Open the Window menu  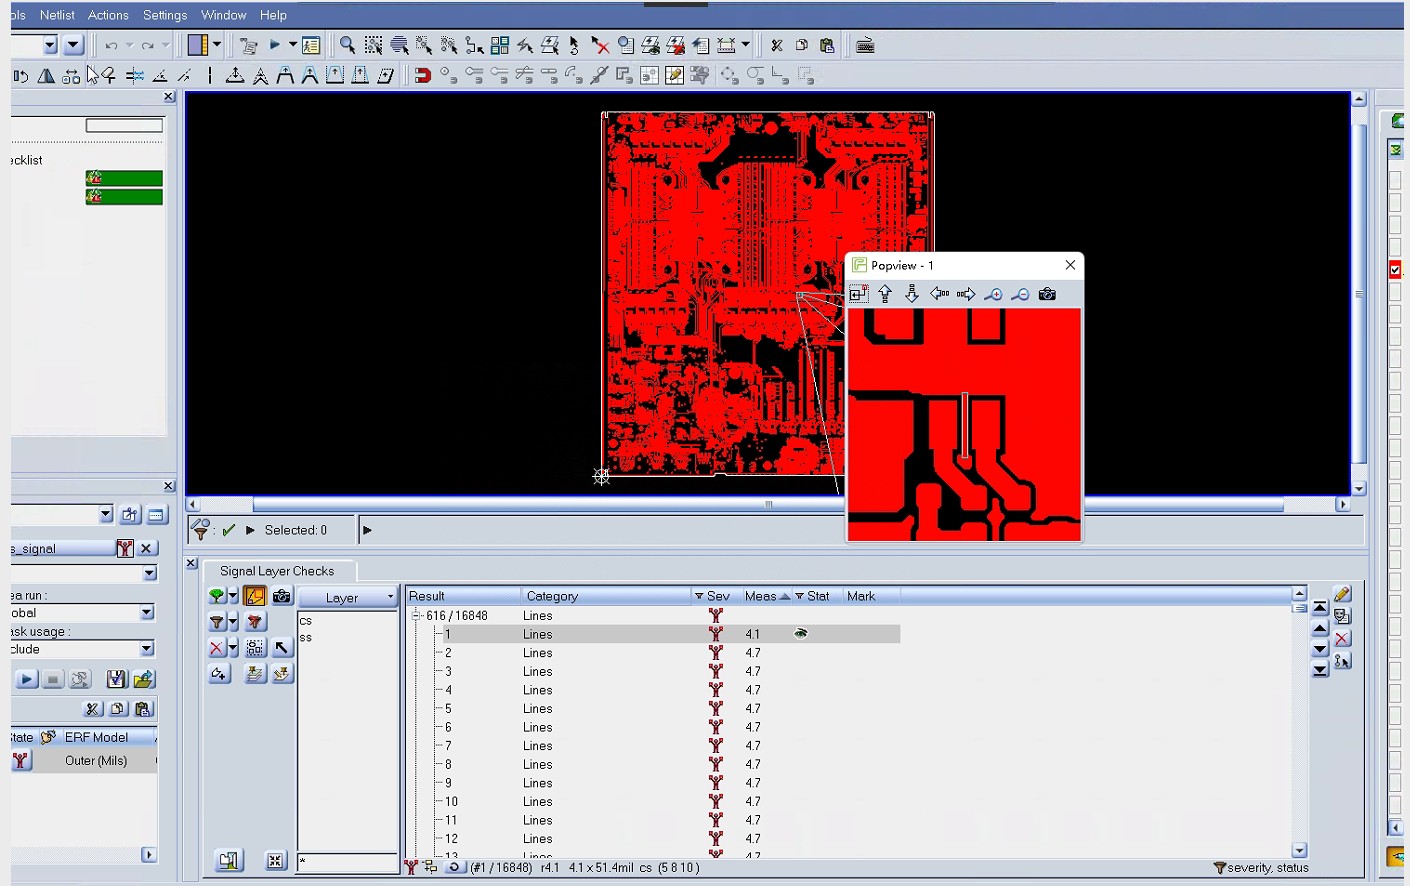point(223,15)
